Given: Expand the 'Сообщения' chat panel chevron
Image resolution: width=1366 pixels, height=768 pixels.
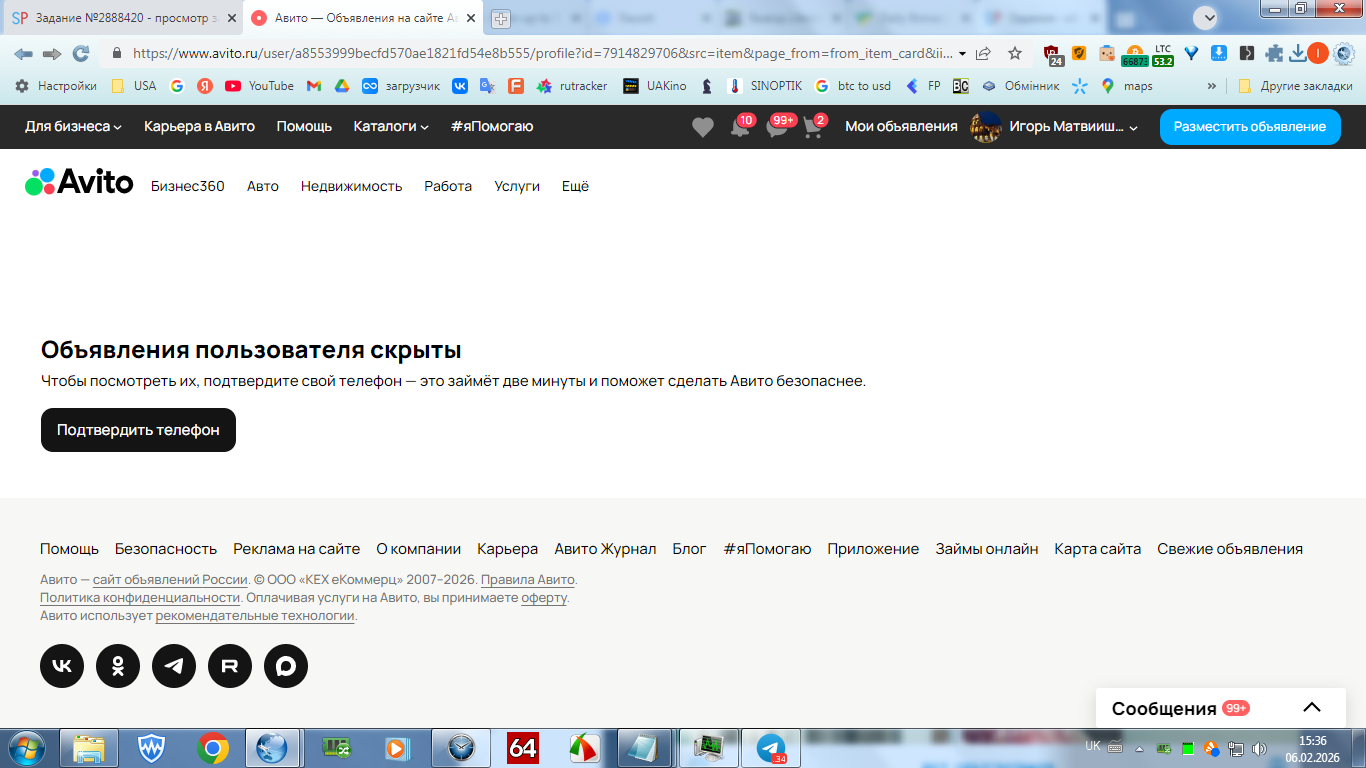Looking at the screenshot, I should [1312, 708].
